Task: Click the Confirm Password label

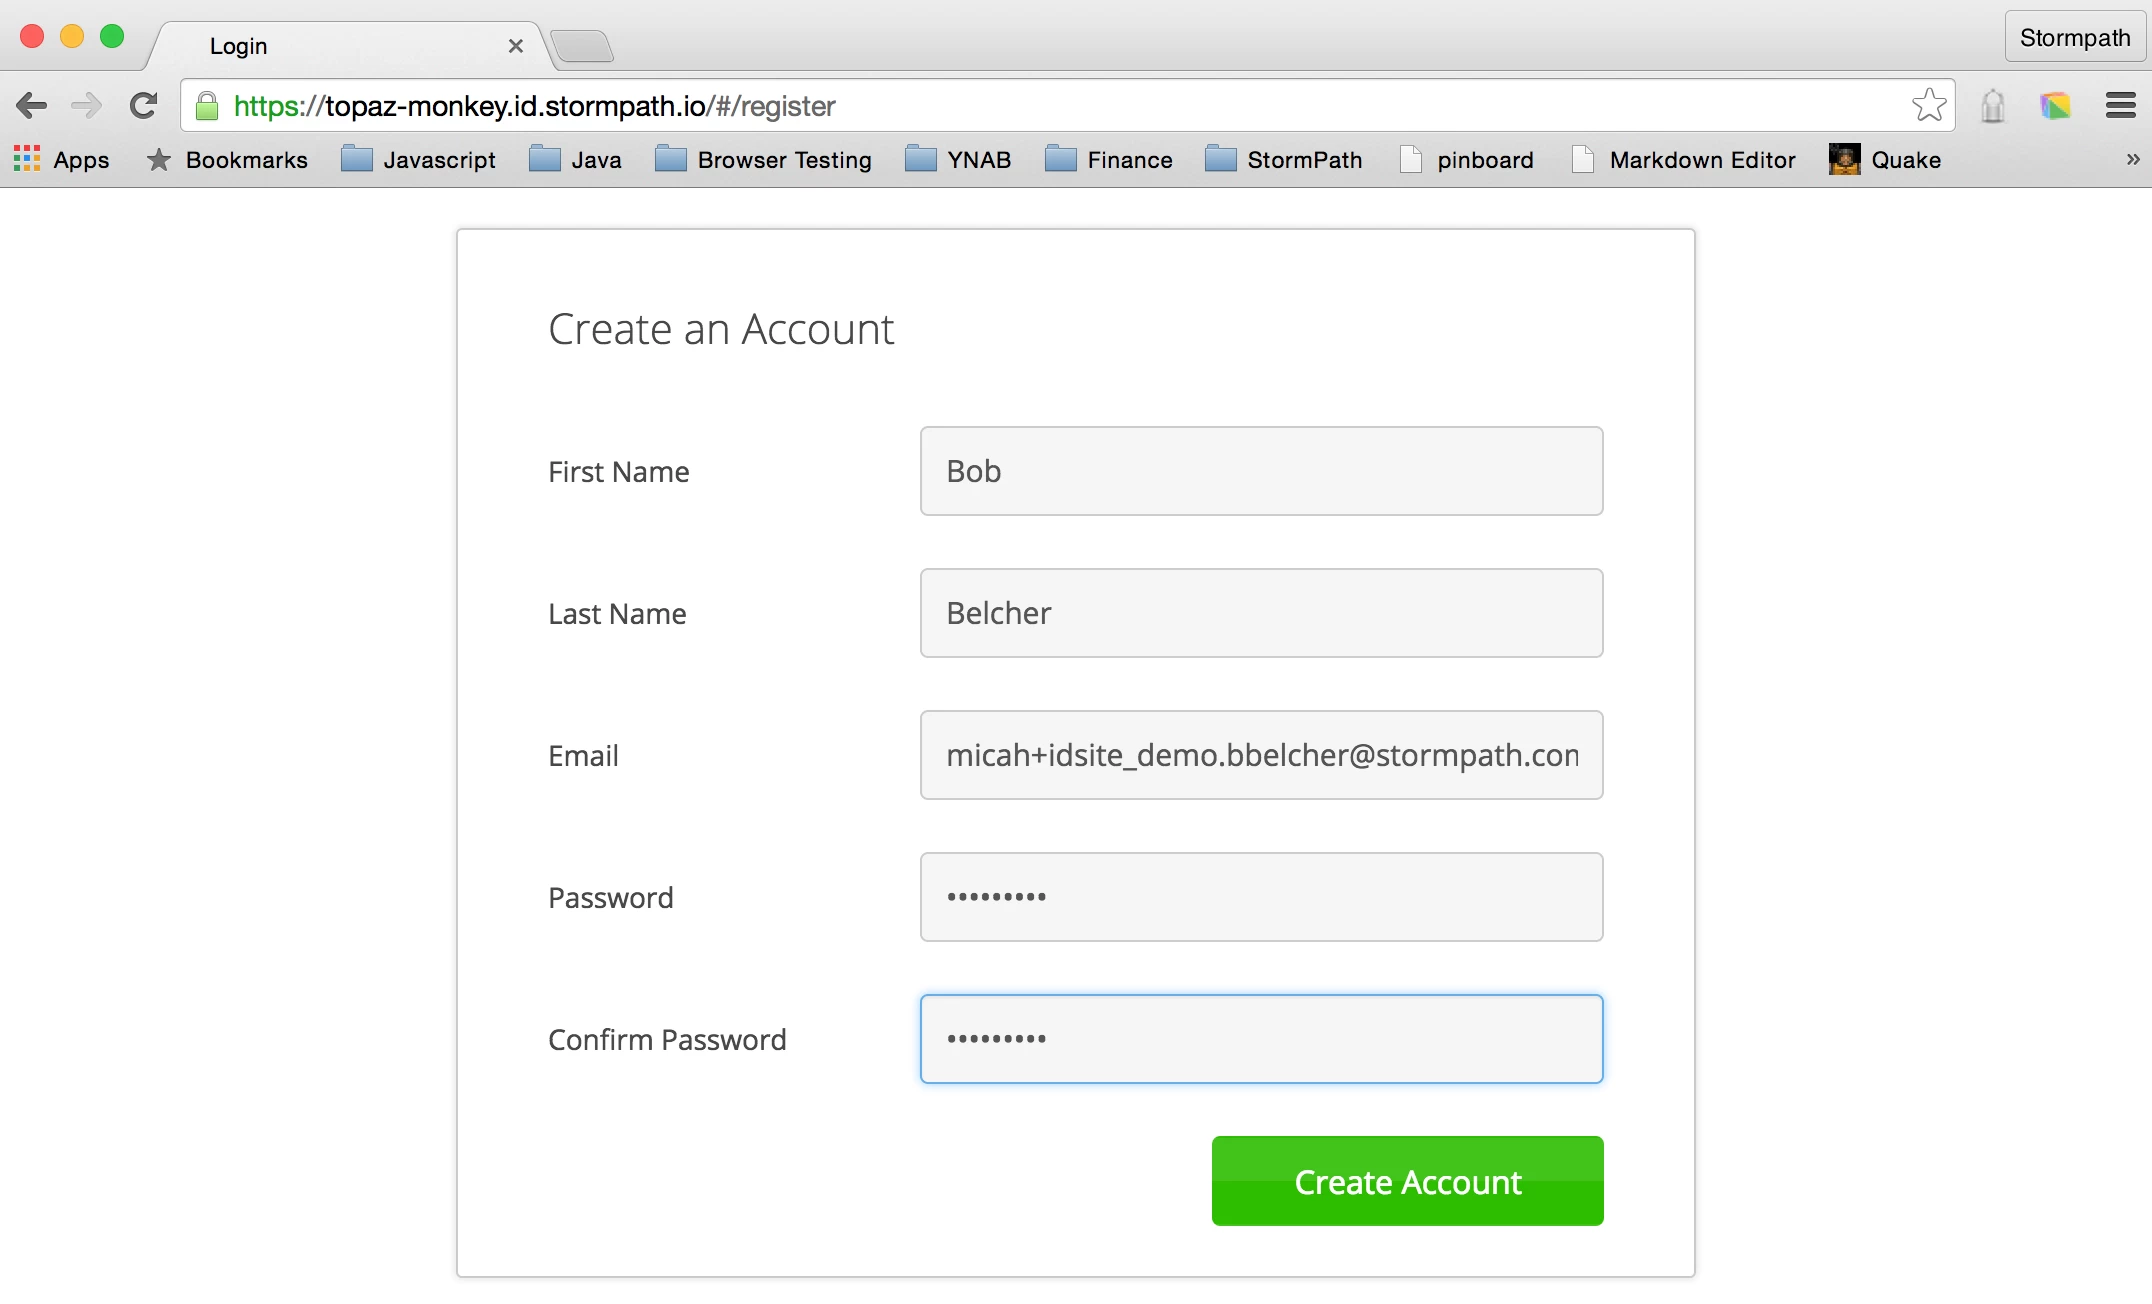Action: pyautogui.click(x=667, y=1040)
